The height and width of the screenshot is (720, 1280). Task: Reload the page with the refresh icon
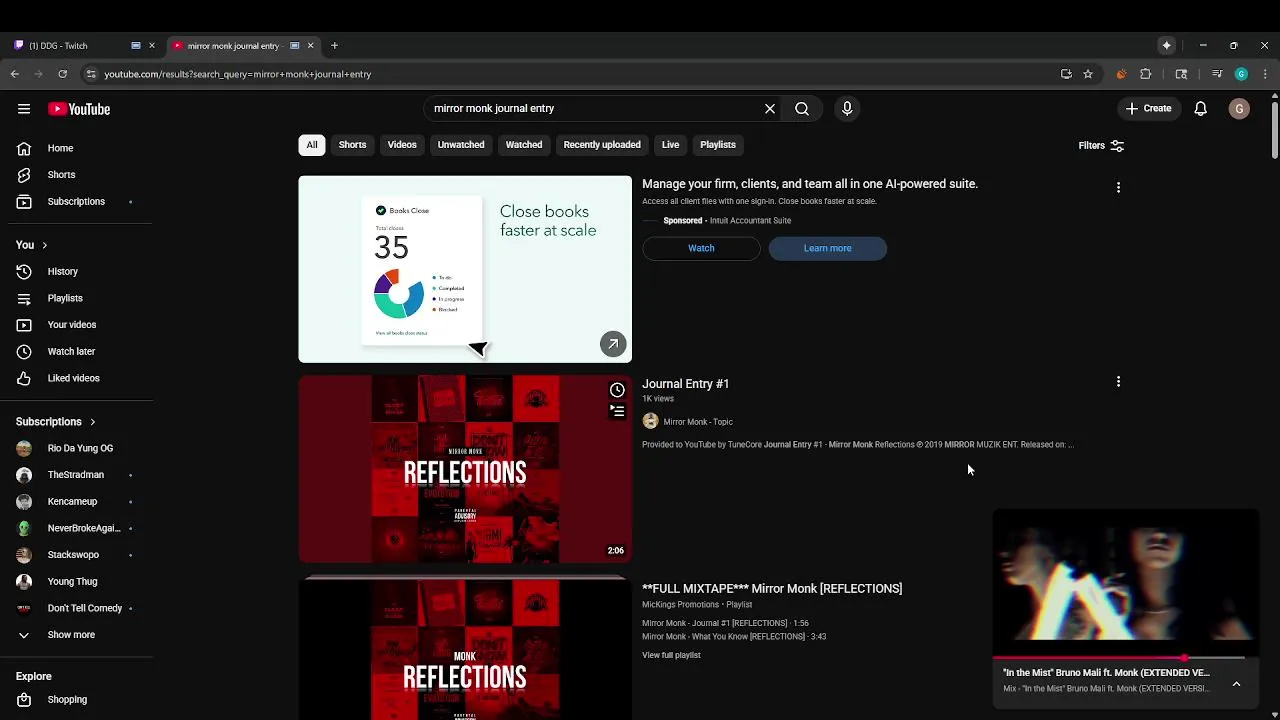click(62, 74)
